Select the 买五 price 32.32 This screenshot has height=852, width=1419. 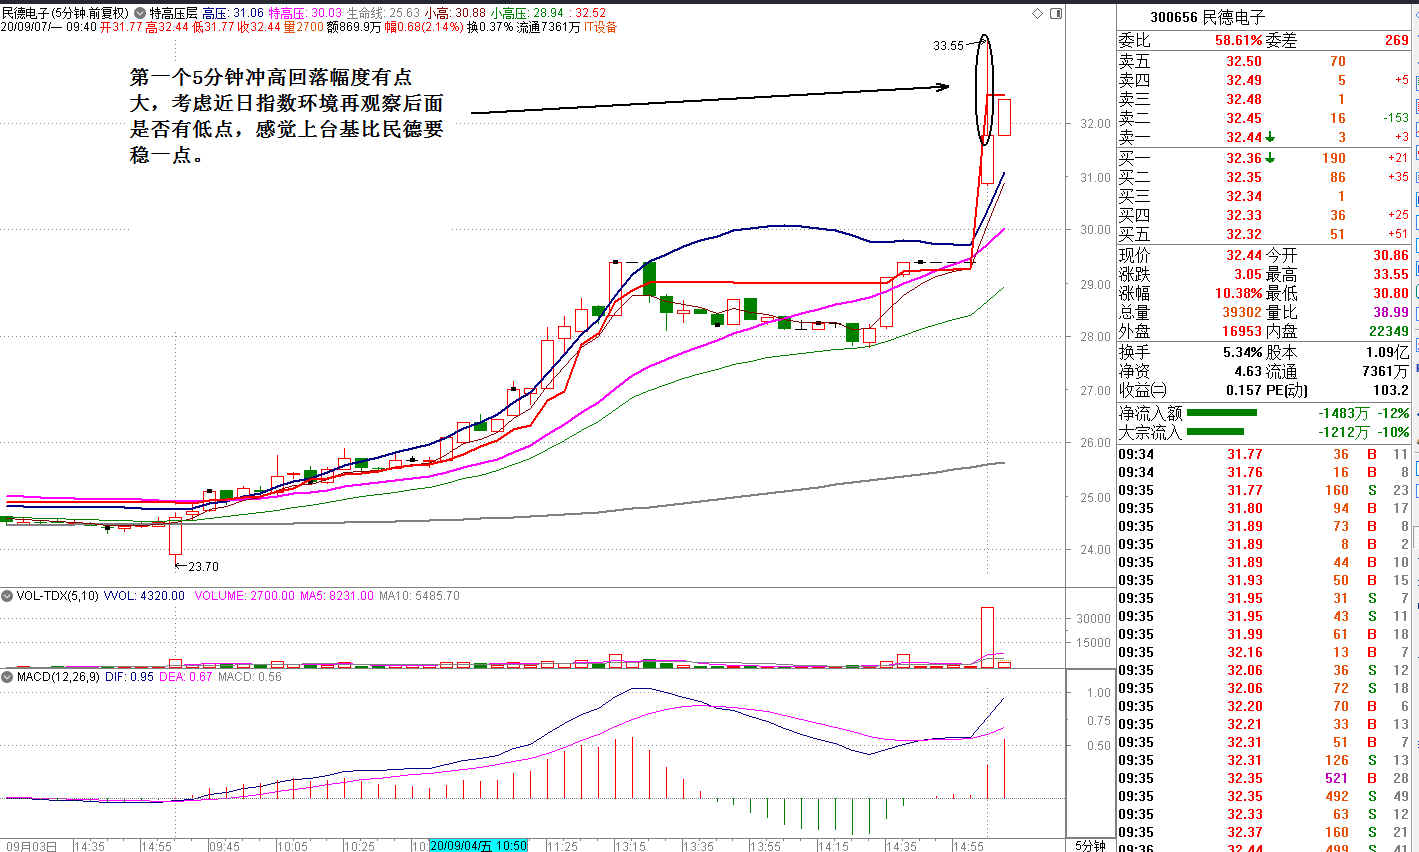1244,234
